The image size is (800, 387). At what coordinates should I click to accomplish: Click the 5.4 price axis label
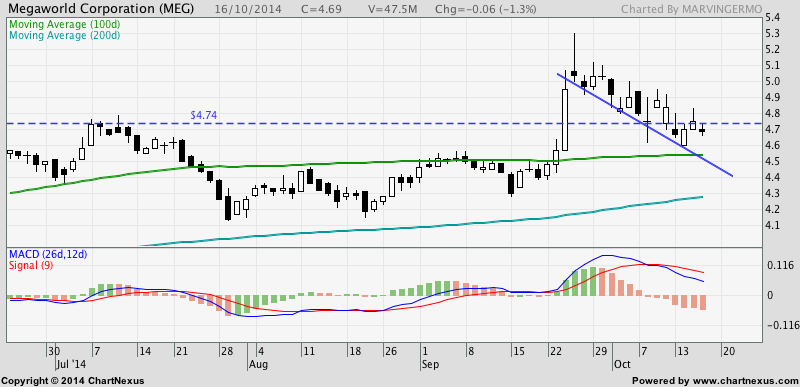tap(772, 17)
